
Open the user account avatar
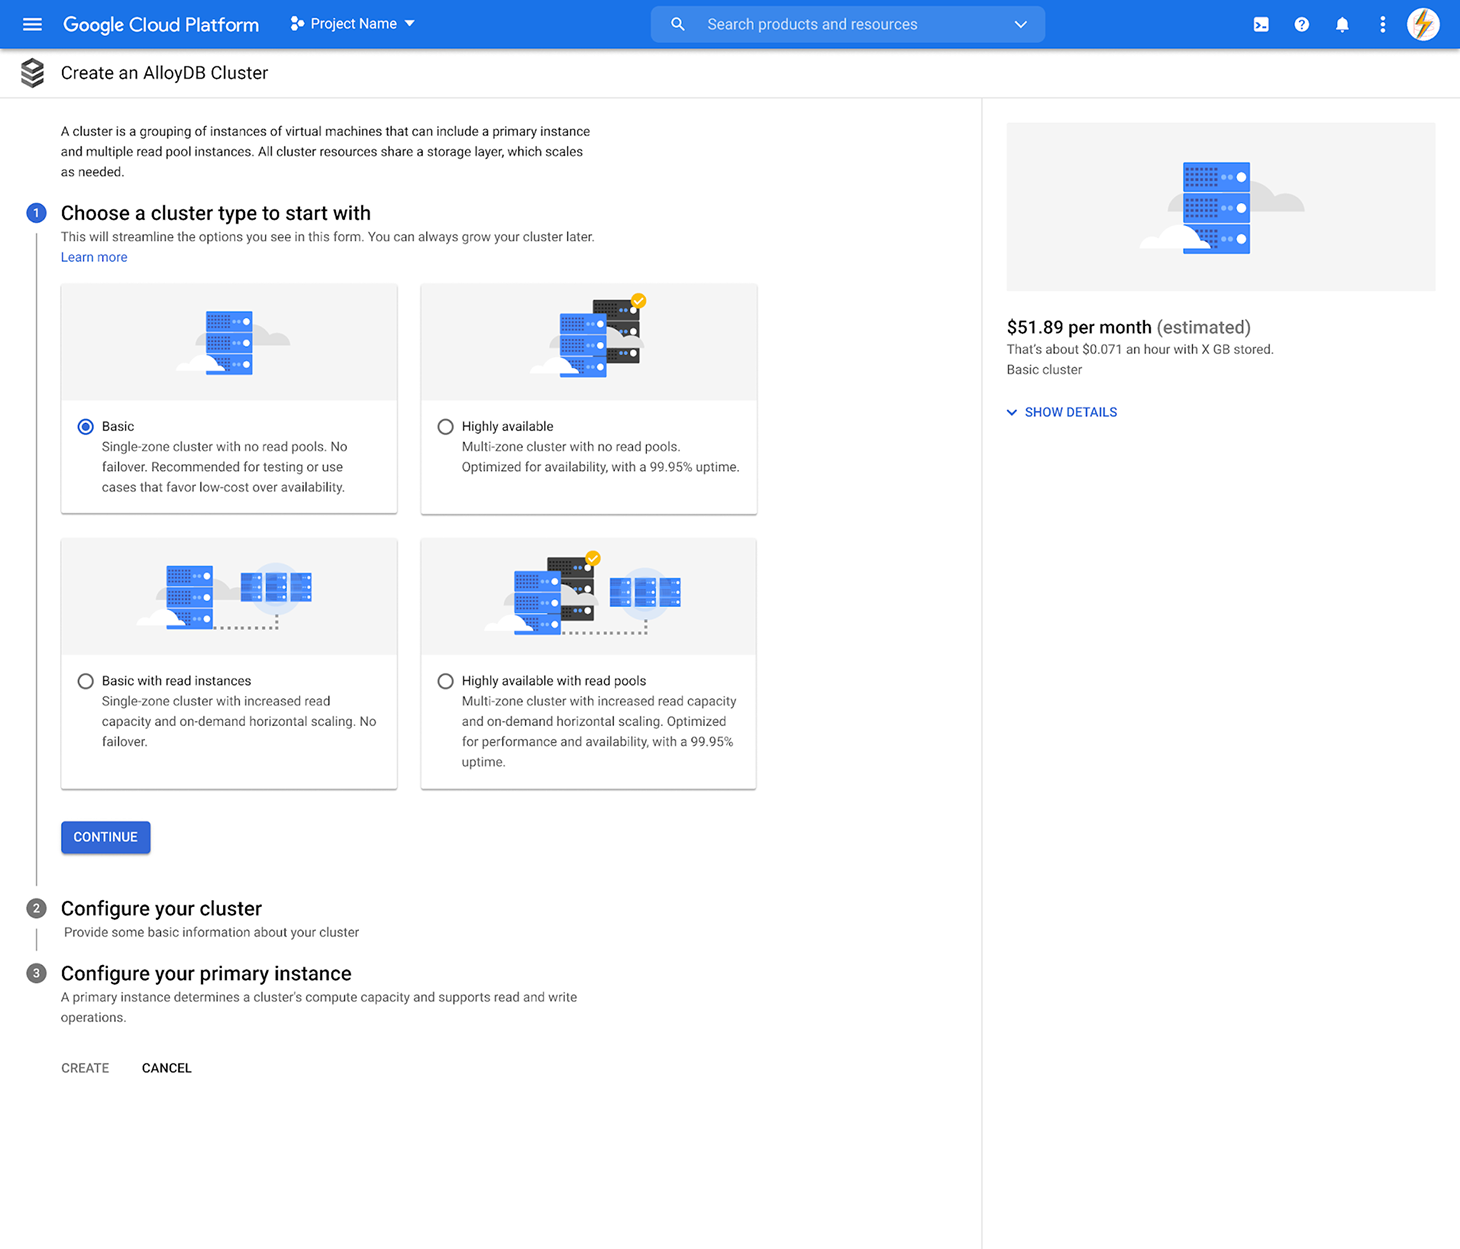click(1423, 24)
